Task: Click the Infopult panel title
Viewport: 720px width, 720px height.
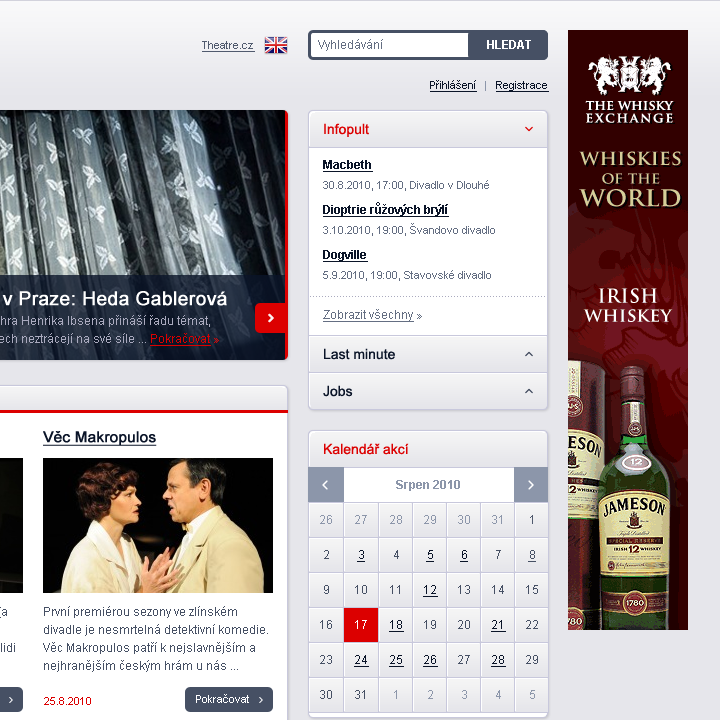Action: point(346,129)
